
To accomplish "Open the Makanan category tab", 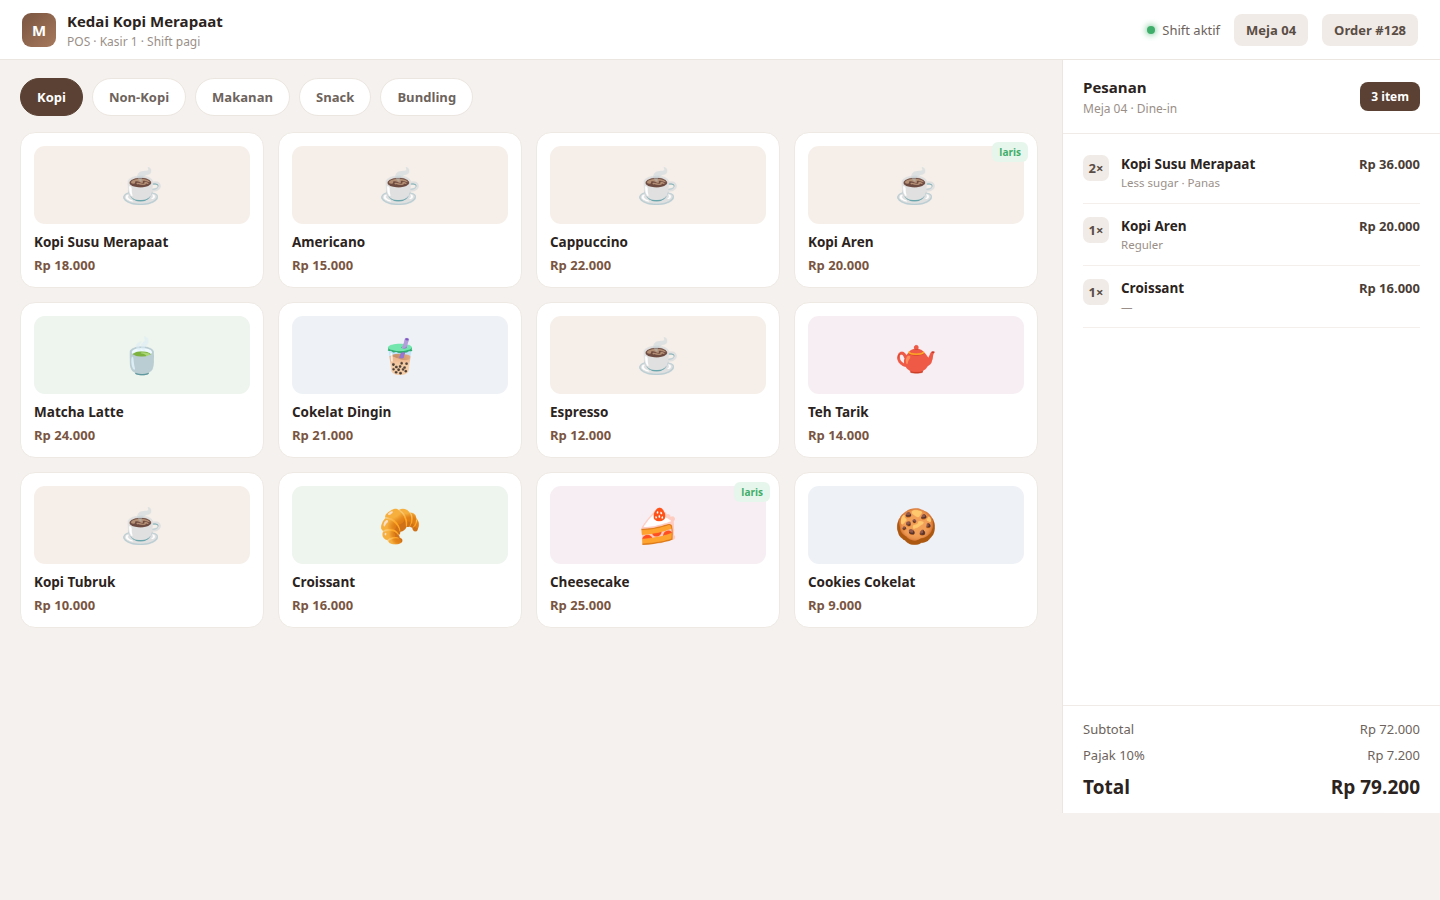I will pyautogui.click(x=242, y=97).
